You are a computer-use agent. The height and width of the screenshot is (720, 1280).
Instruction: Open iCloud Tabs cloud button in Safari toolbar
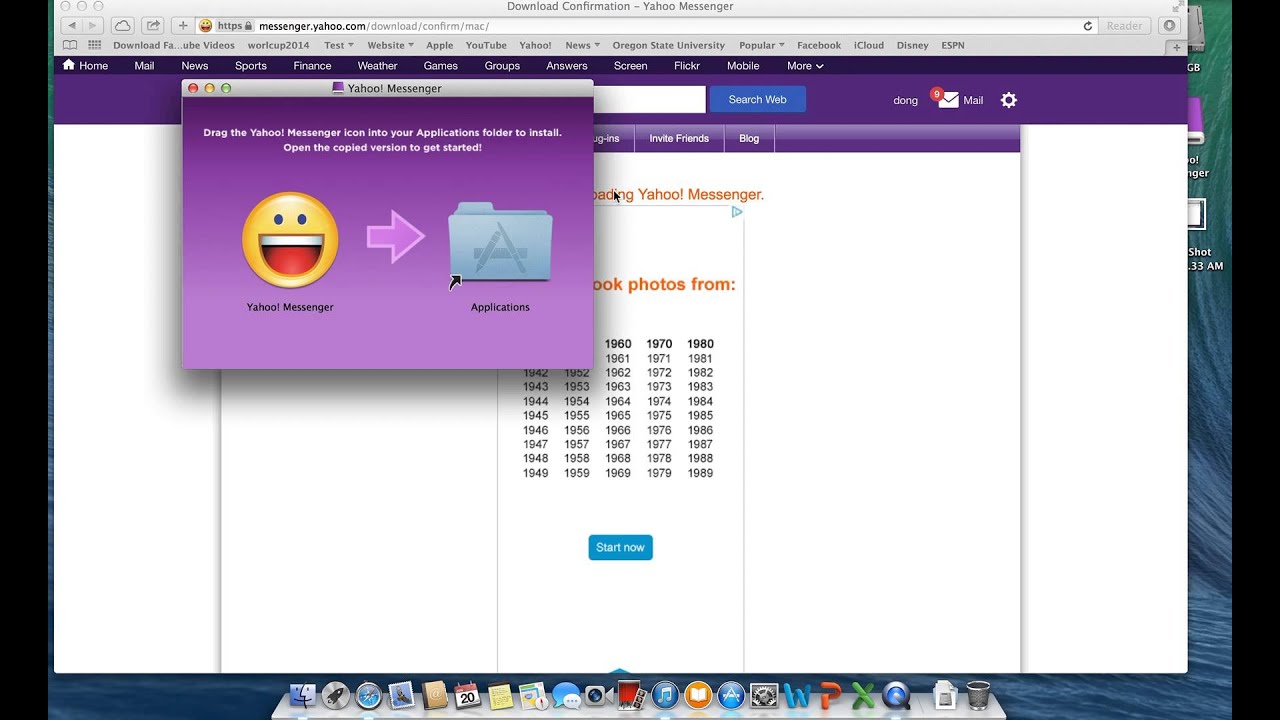pos(122,26)
